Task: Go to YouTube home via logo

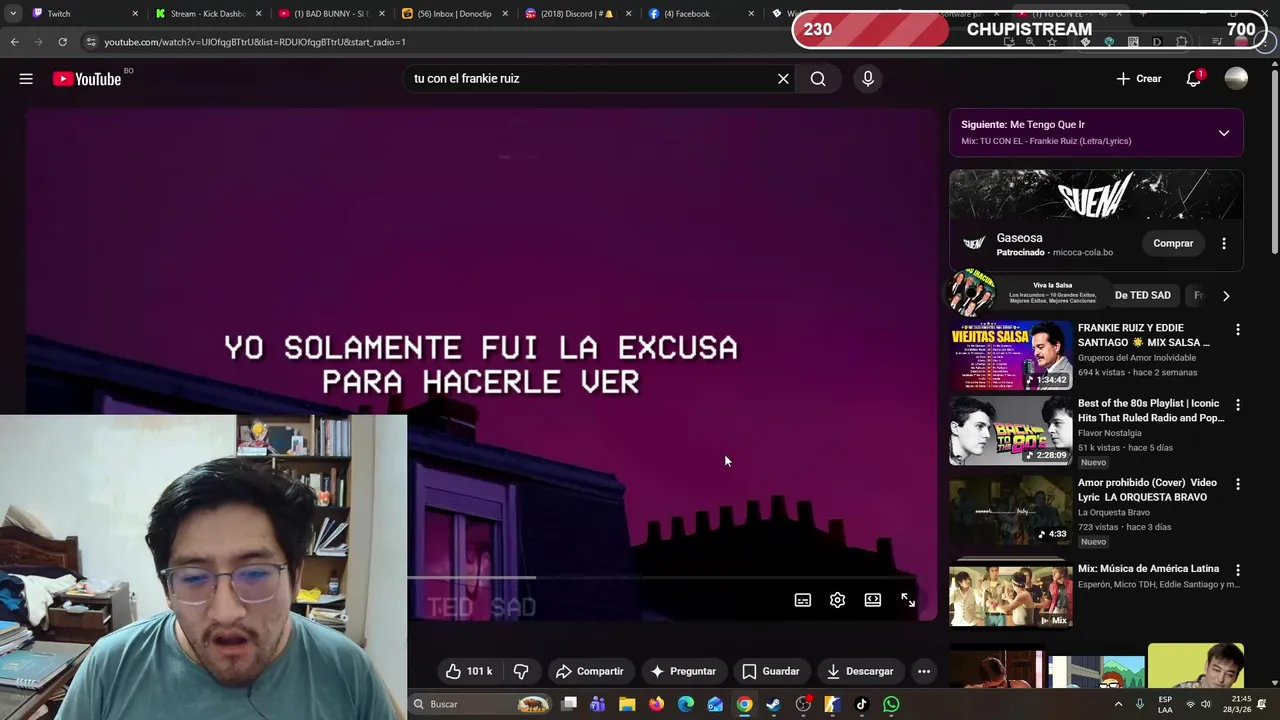Action: coord(86,79)
